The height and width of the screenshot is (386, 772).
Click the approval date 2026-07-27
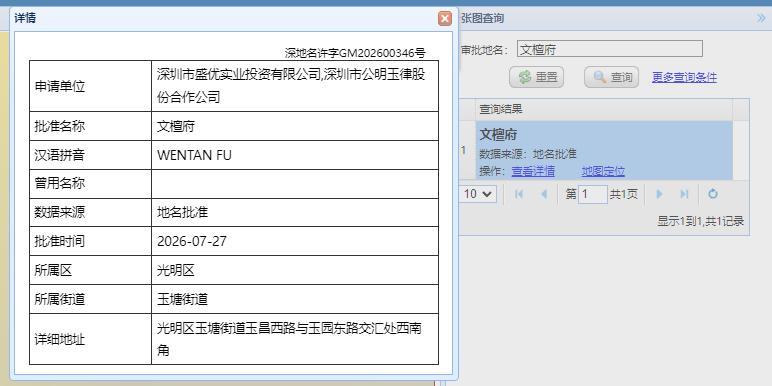[192, 241]
